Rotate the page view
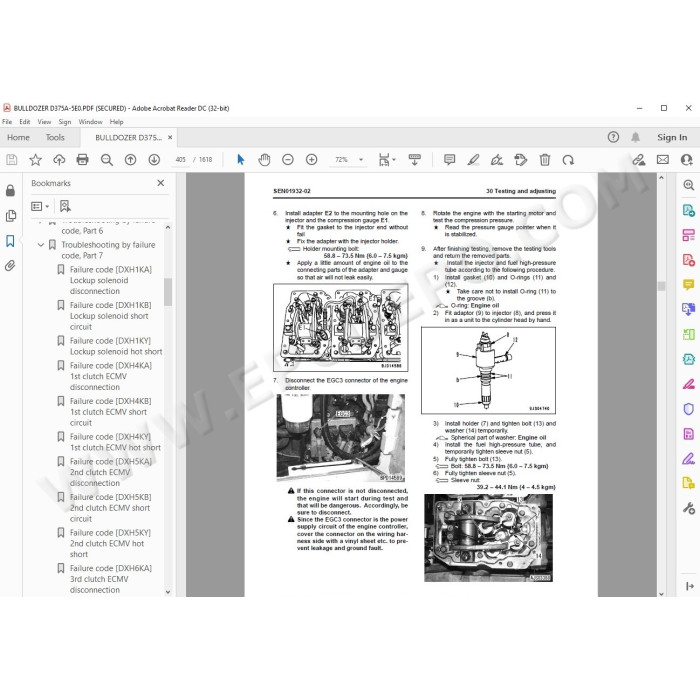The width and height of the screenshot is (700, 700). click(x=568, y=160)
